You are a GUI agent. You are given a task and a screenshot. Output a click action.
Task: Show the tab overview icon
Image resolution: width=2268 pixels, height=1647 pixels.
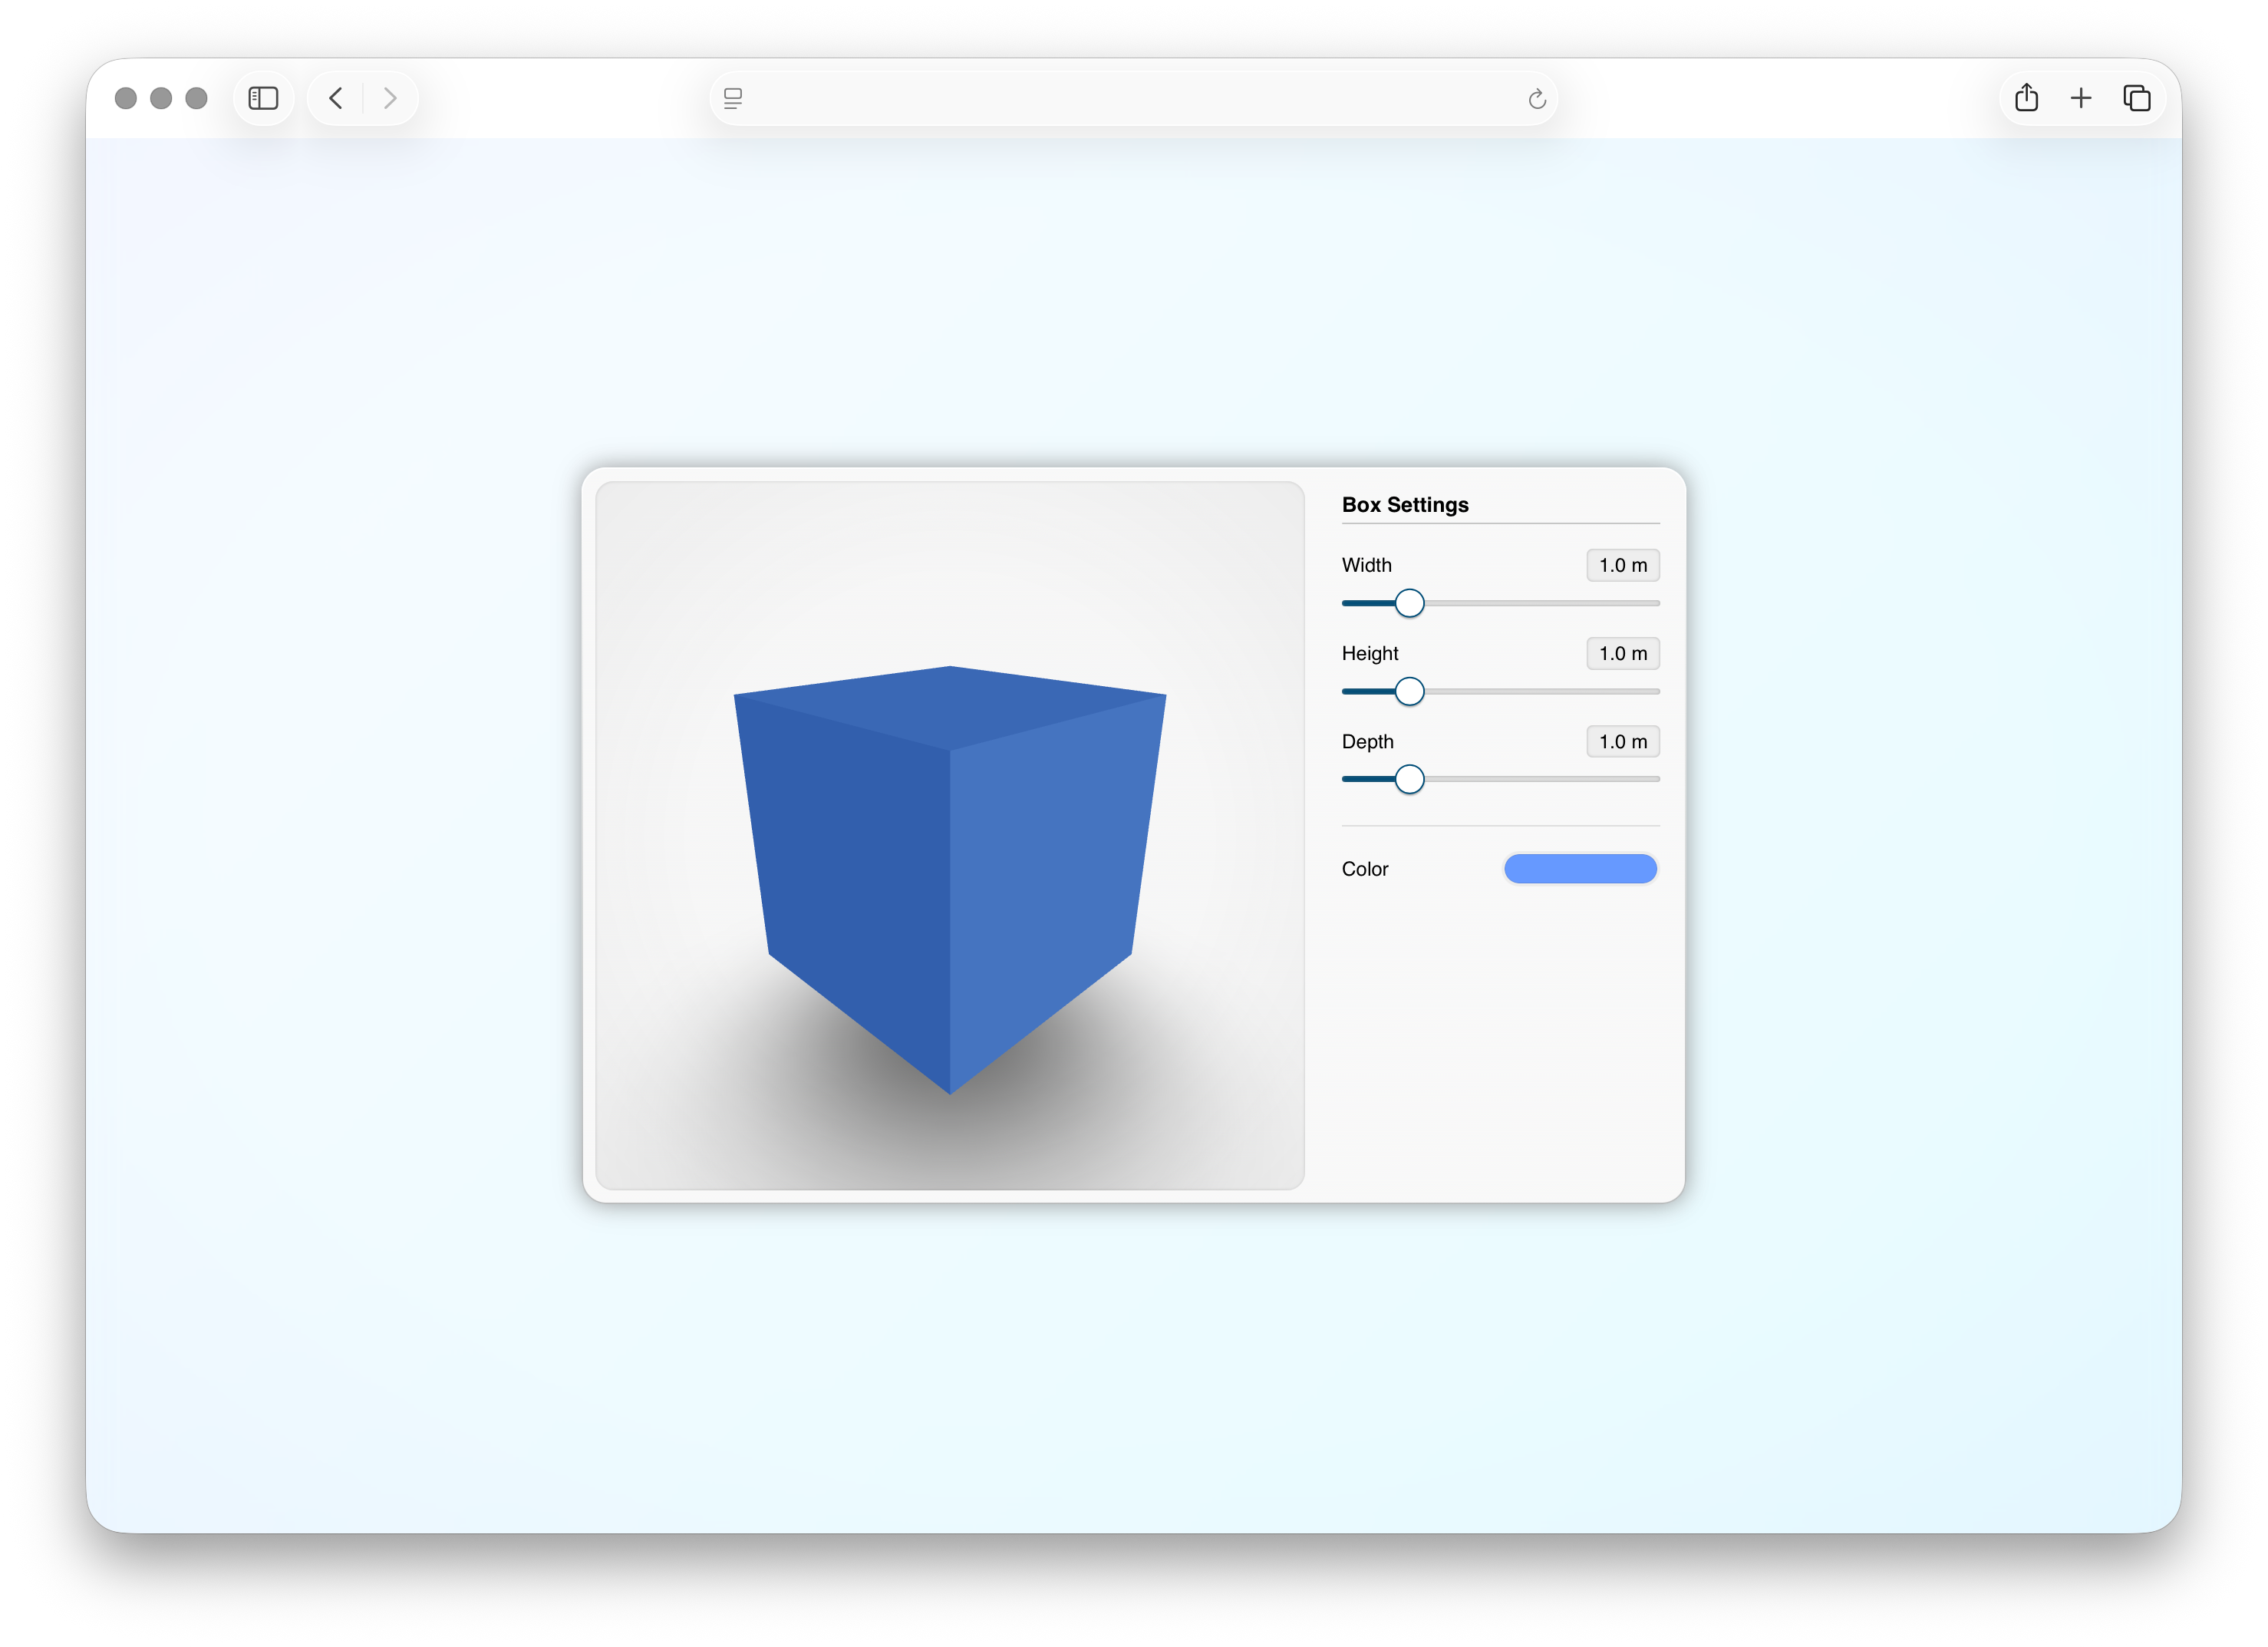(2137, 98)
